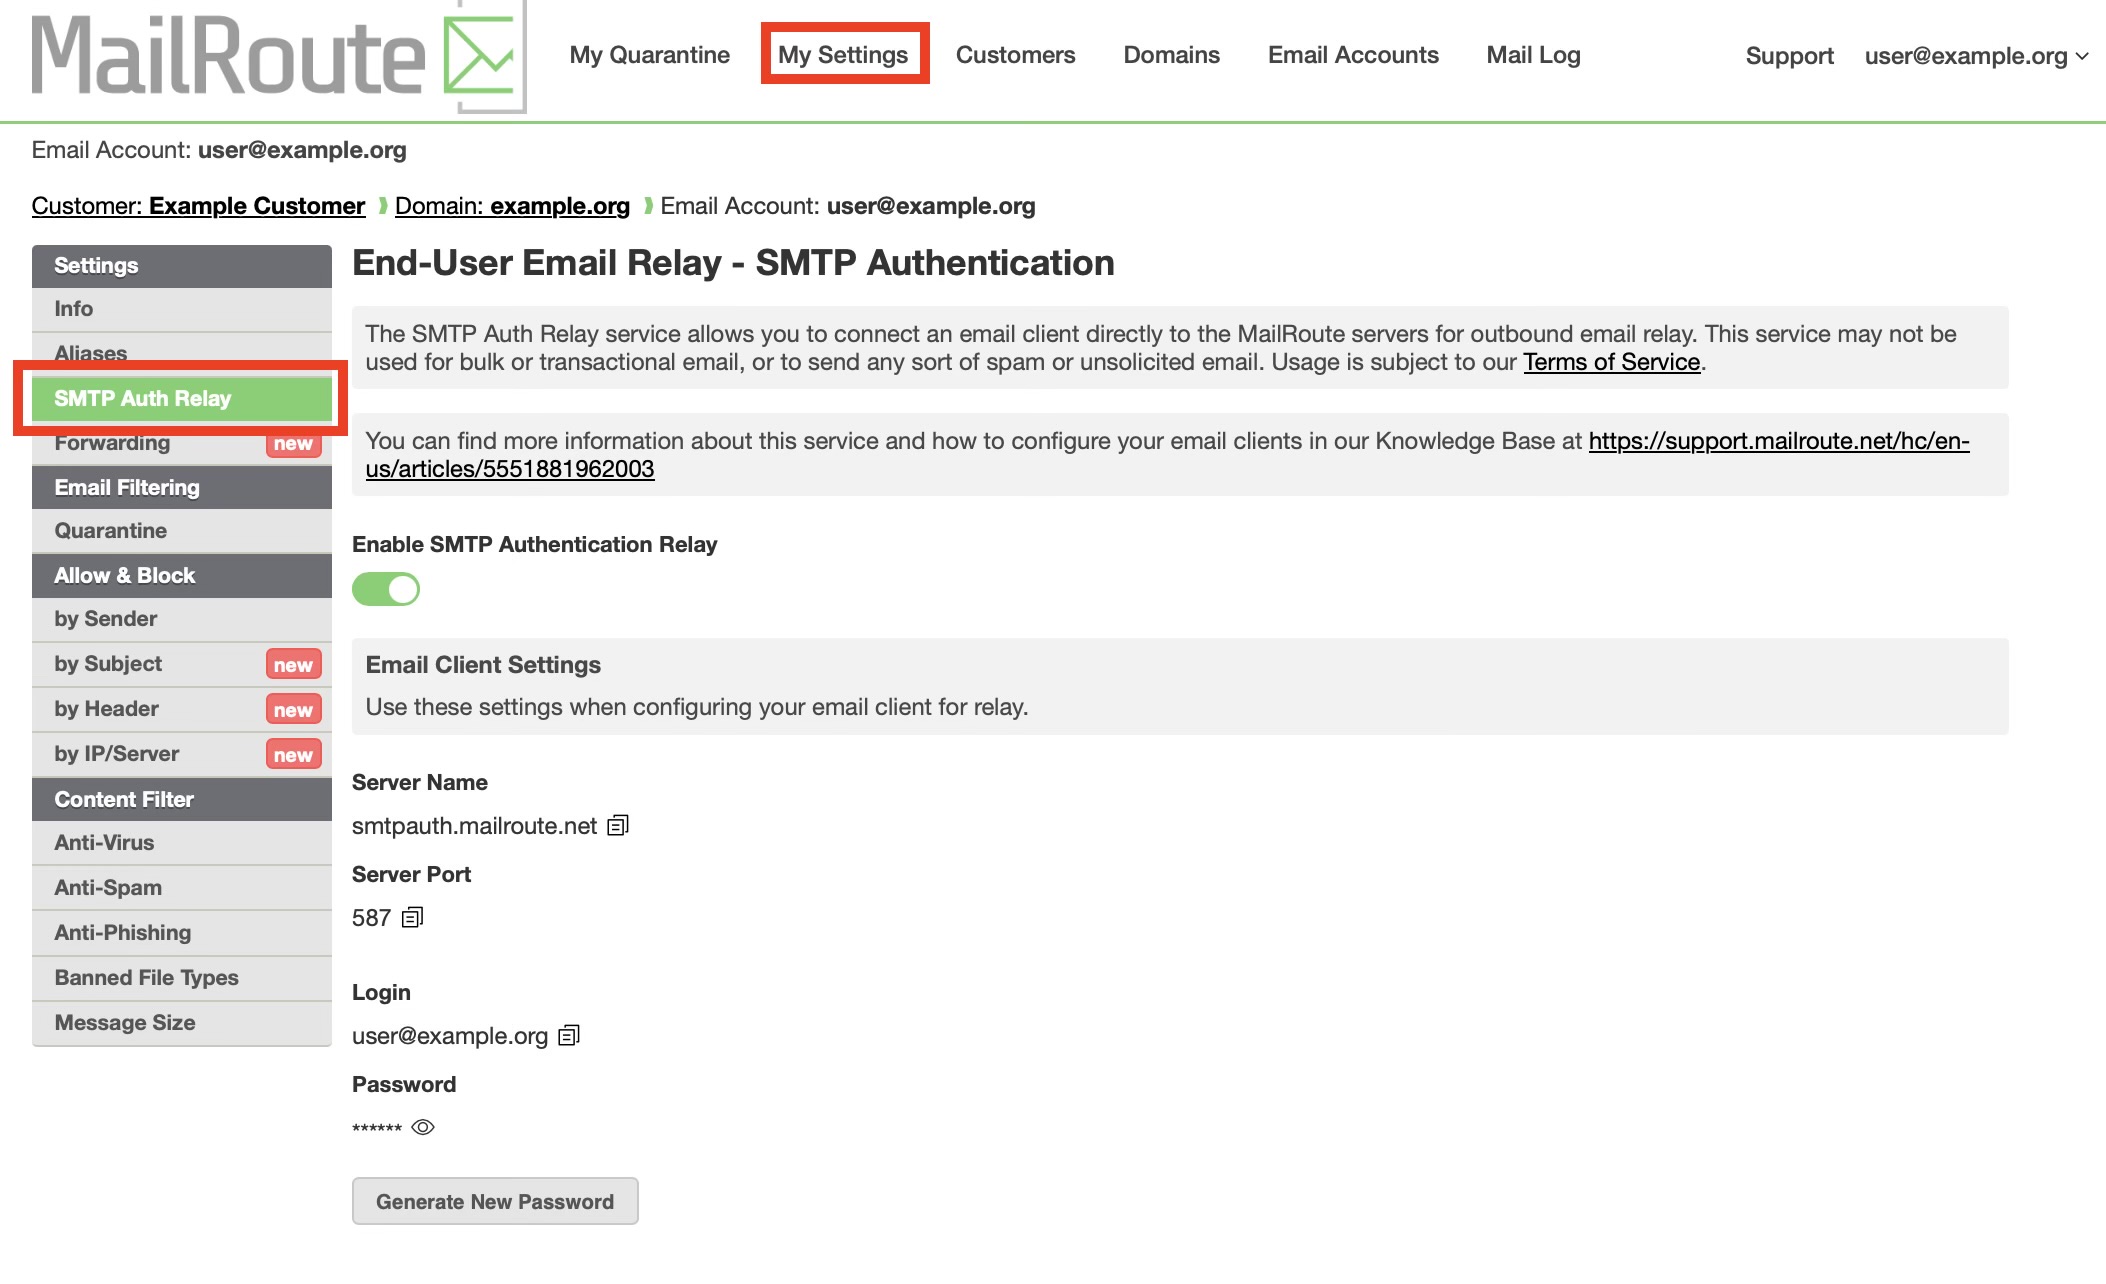The height and width of the screenshot is (1284, 2106).
Task: Open Banned File Types settings
Action: pyautogui.click(x=146, y=977)
